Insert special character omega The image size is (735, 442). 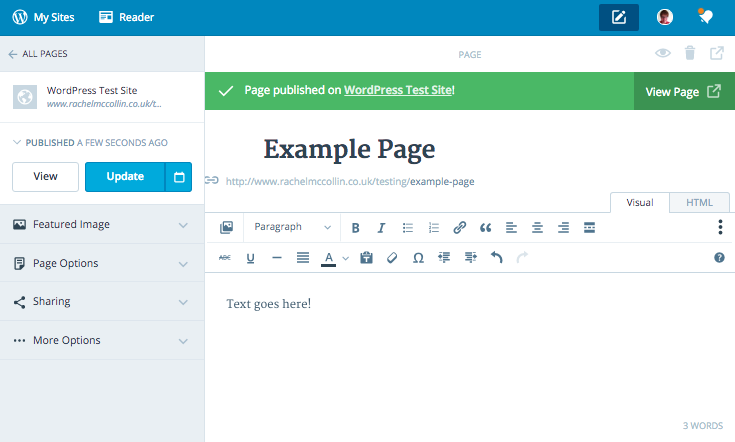418,258
